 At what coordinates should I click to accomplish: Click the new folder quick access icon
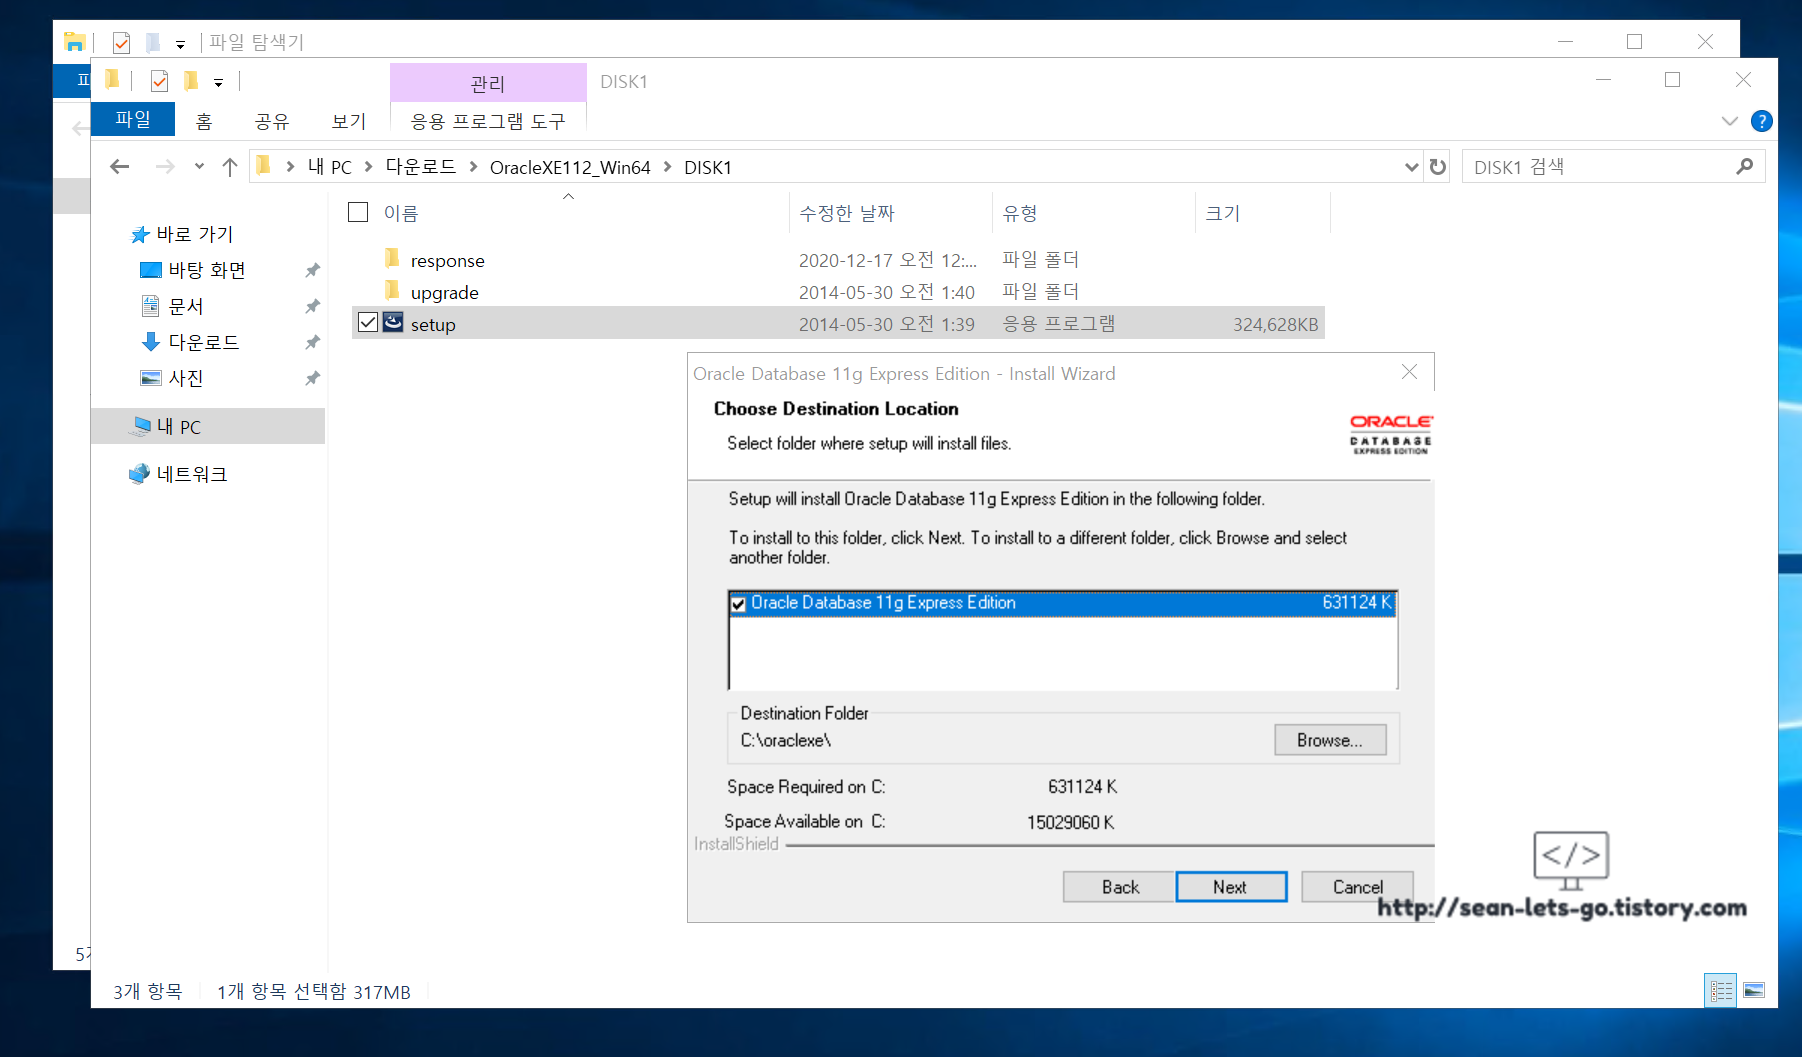(x=191, y=81)
